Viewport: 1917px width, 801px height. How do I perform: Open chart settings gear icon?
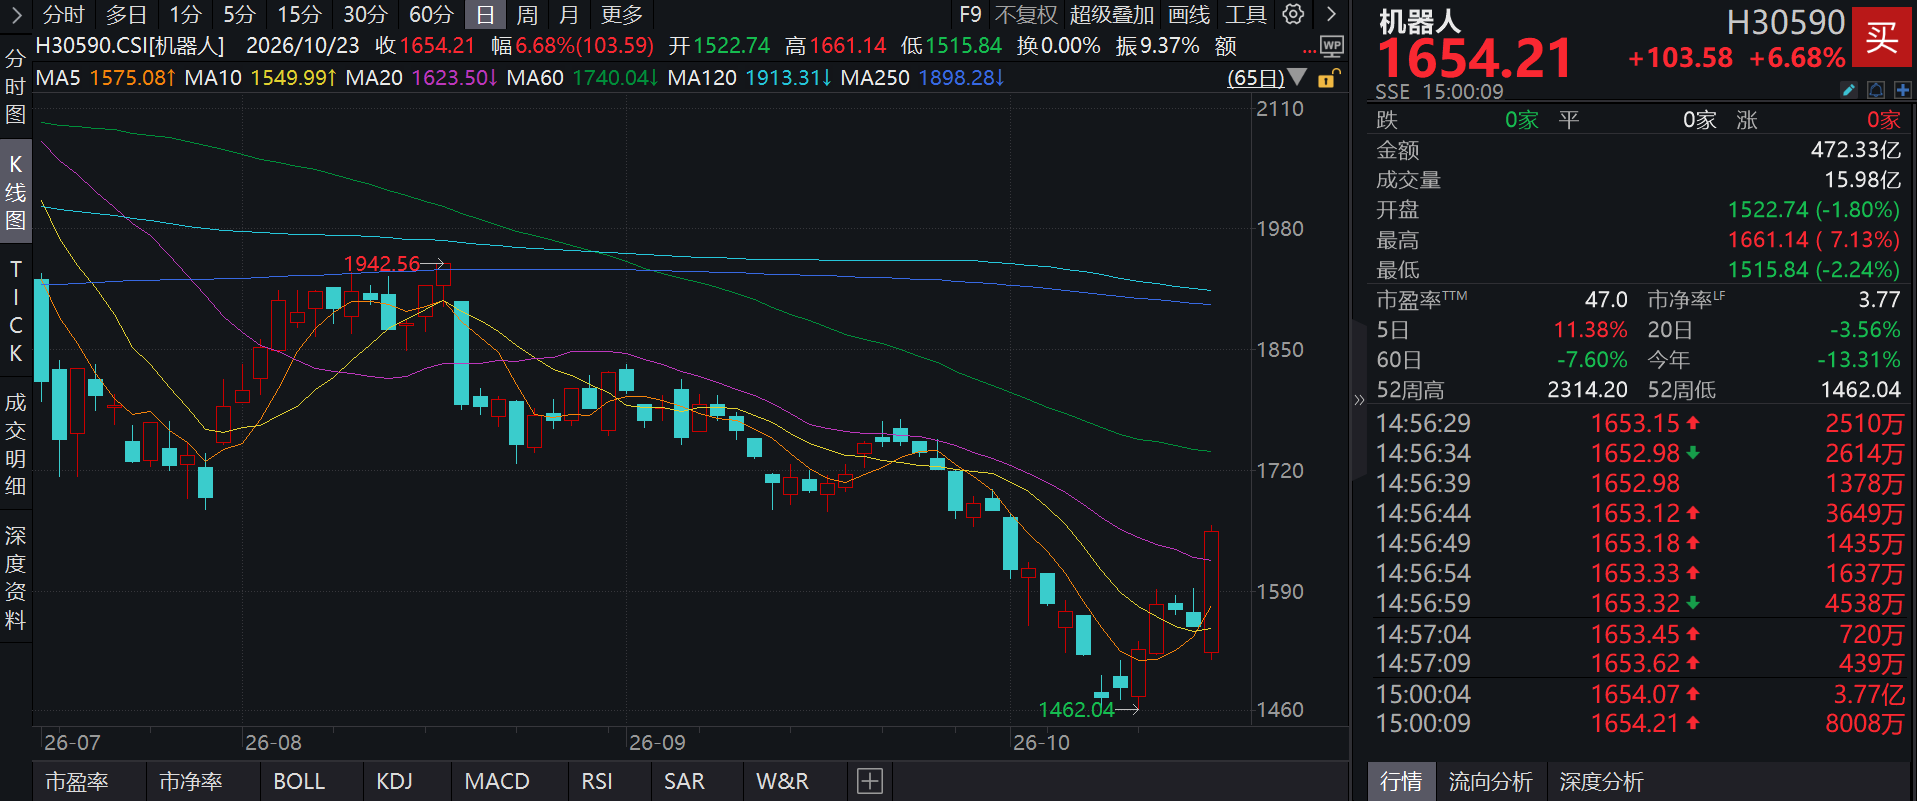(x=1293, y=14)
